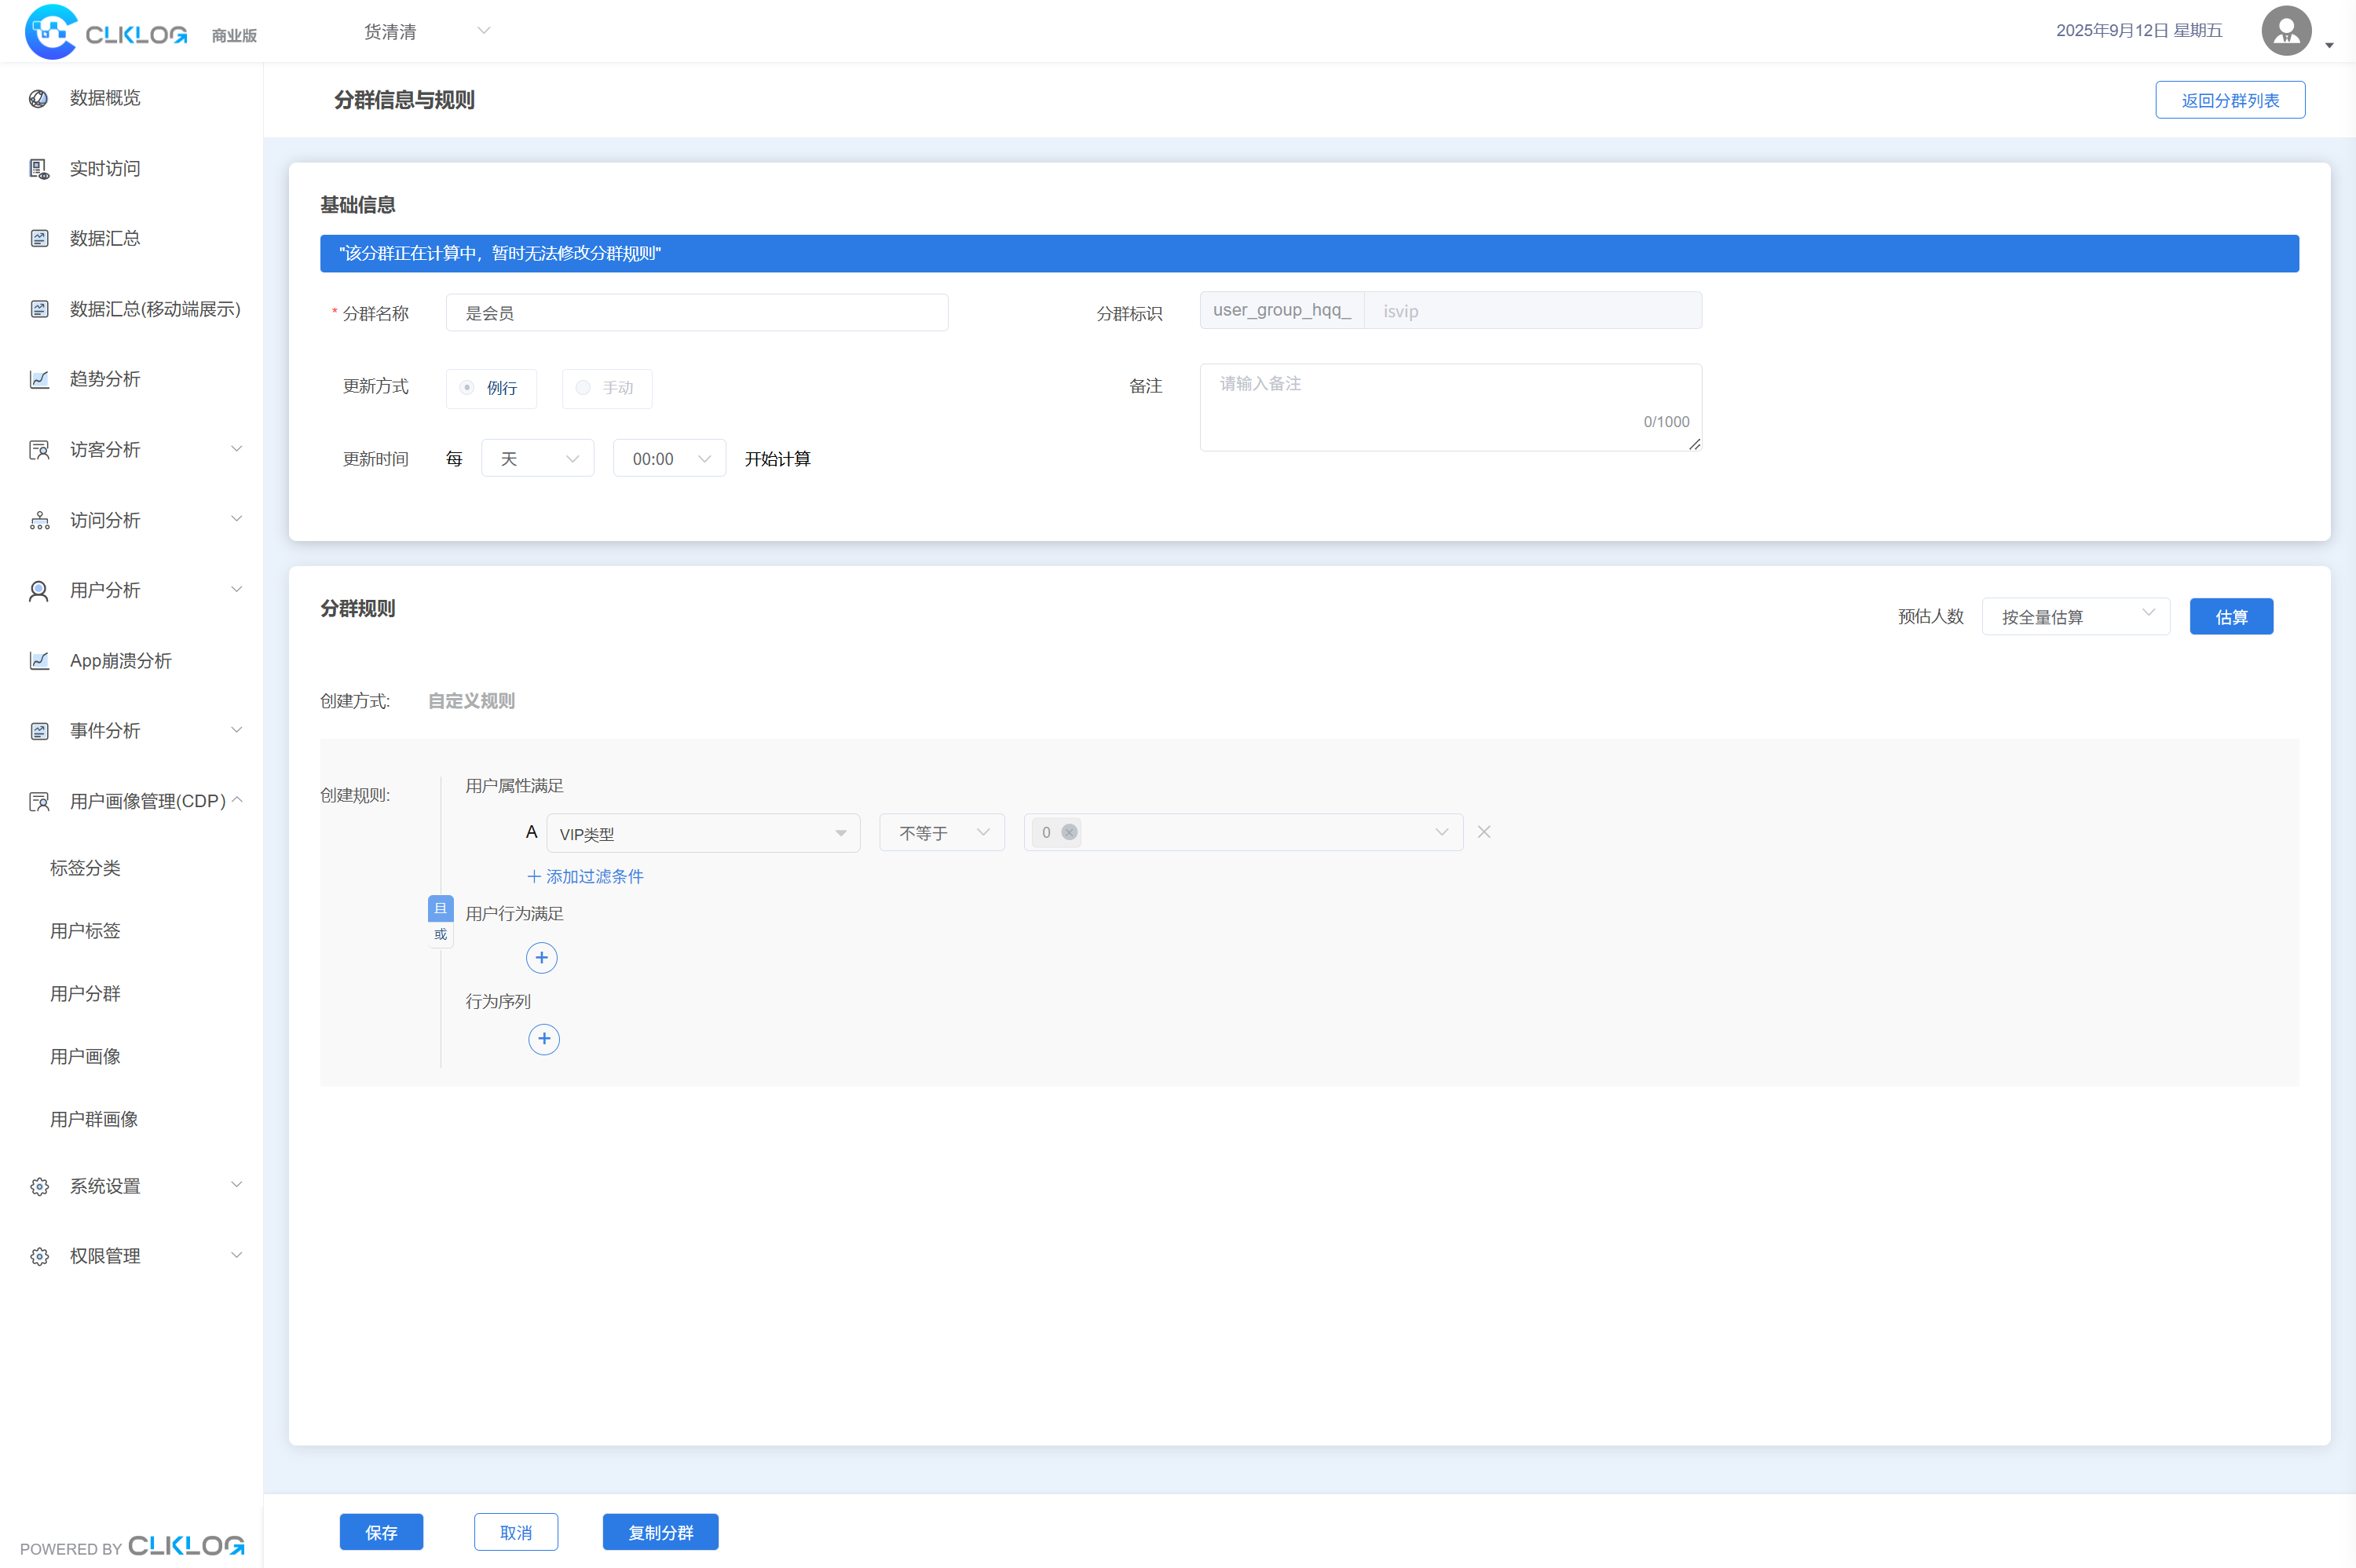Open the 不等于 operator dropdown
The width and height of the screenshot is (2356, 1568).
pyautogui.click(x=941, y=833)
